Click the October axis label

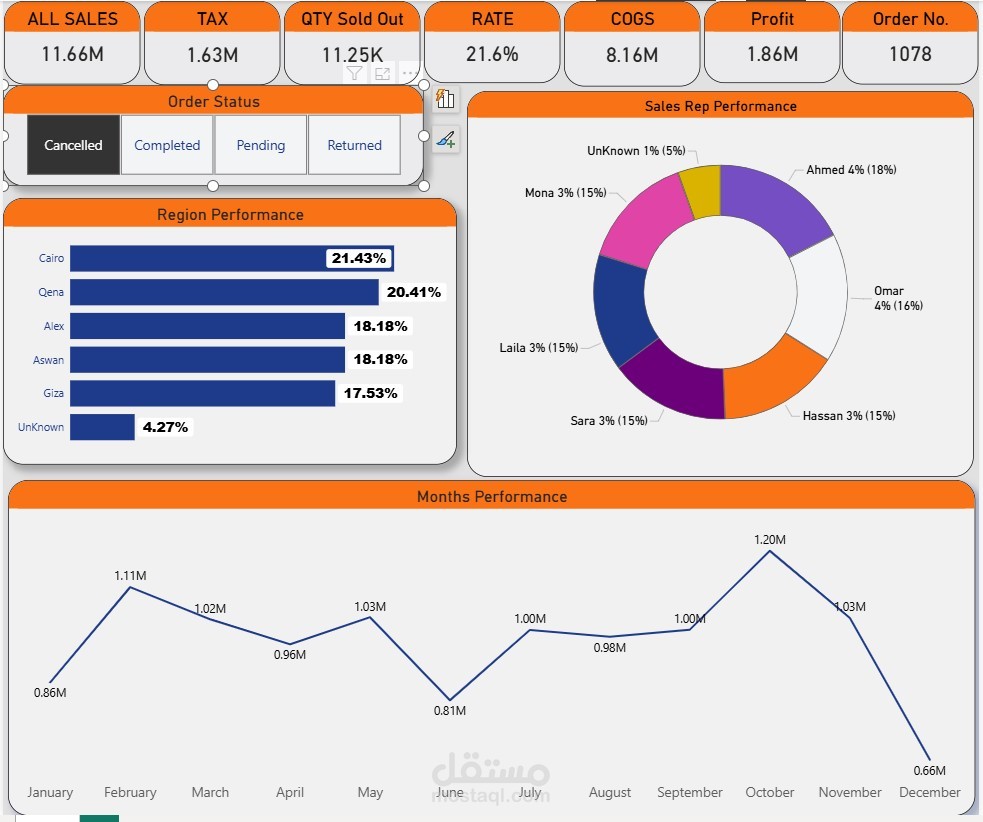(769, 792)
